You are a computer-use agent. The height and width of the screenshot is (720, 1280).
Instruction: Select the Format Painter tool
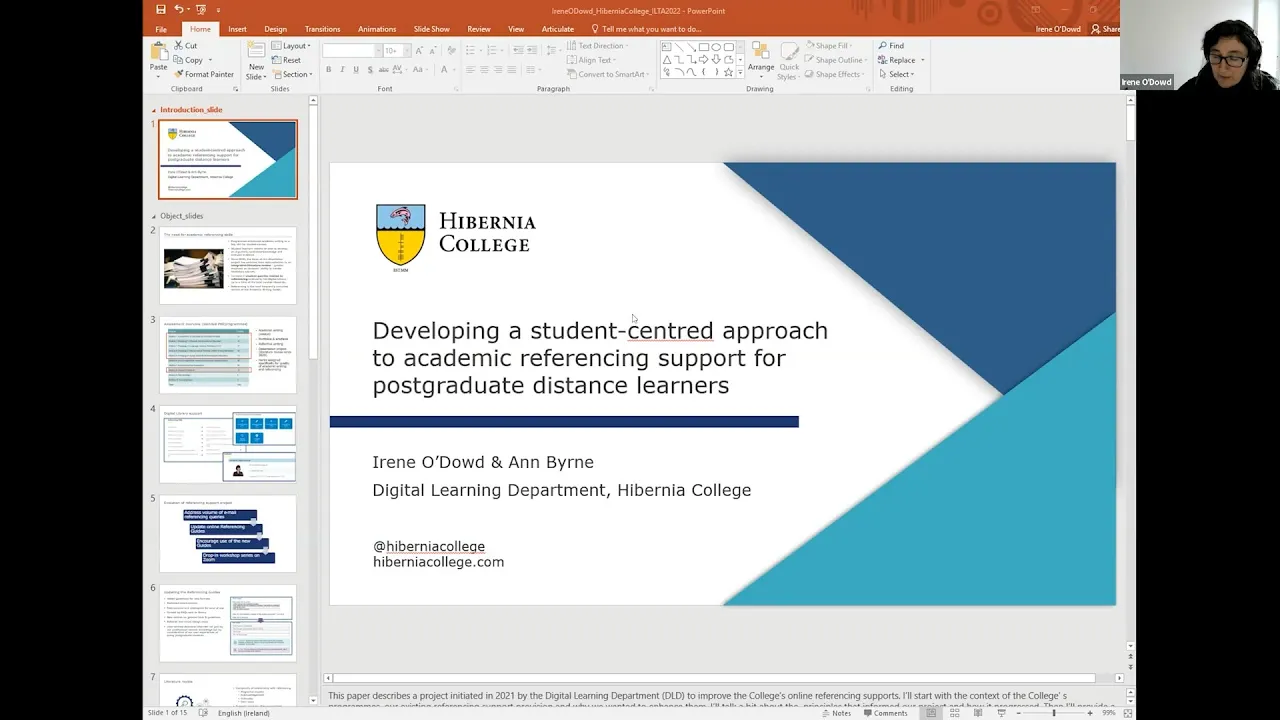click(204, 74)
